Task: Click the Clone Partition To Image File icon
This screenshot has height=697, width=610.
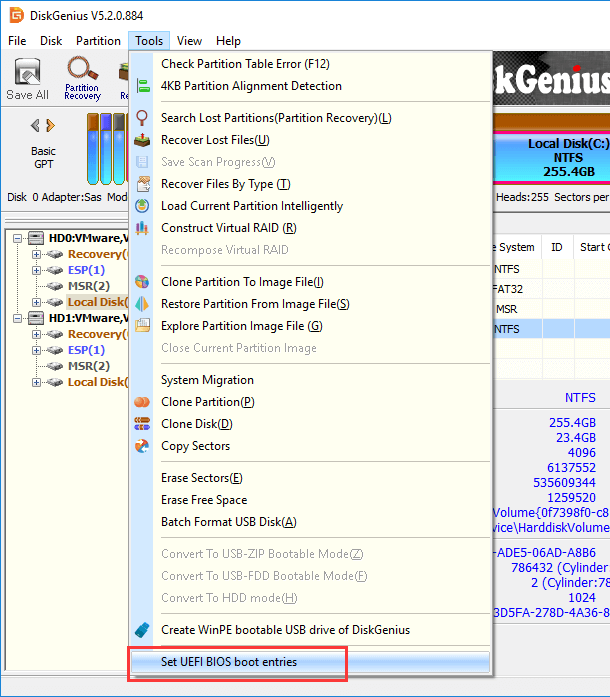Action: (x=143, y=282)
